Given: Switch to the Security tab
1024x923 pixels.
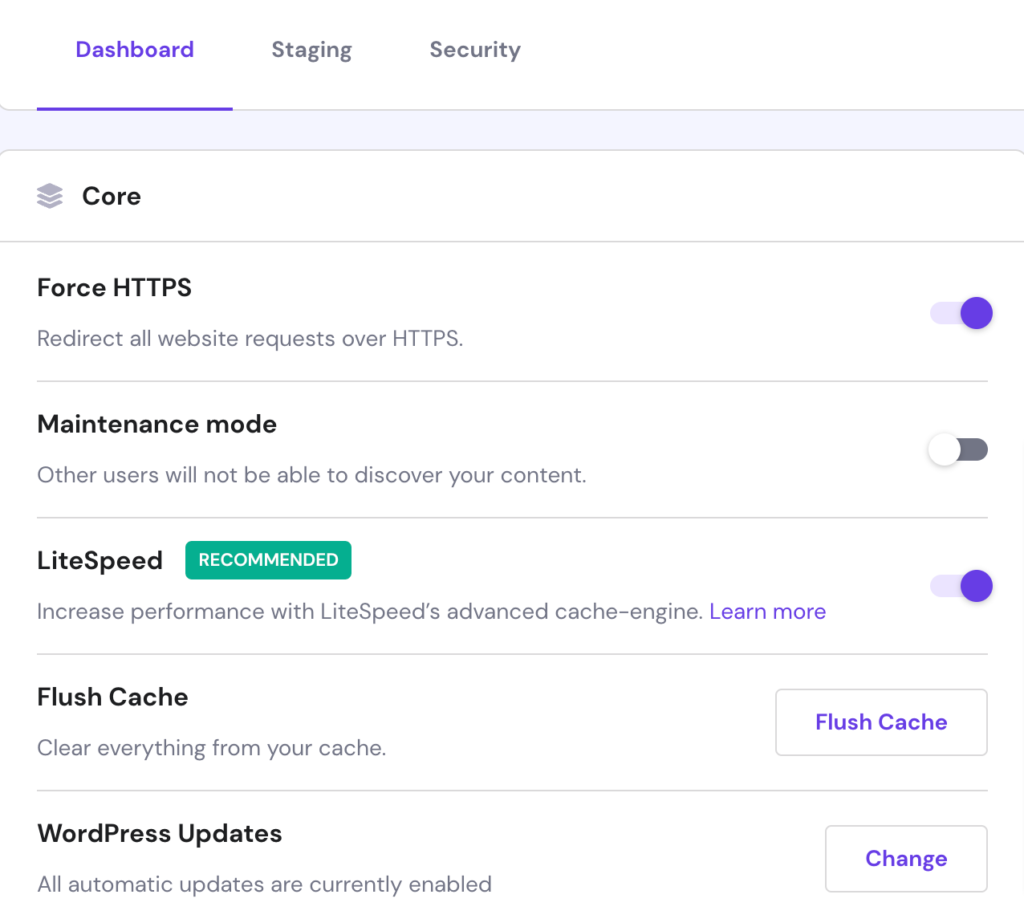Looking at the screenshot, I should [x=475, y=50].
